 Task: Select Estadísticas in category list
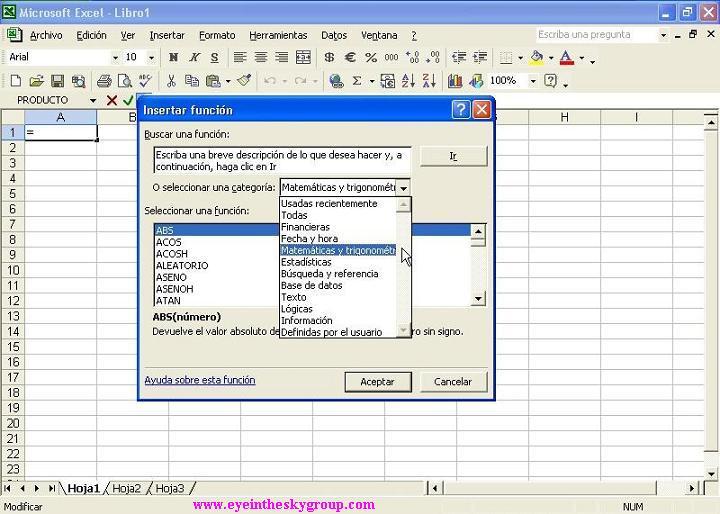pyautogui.click(x=306, y=262)
